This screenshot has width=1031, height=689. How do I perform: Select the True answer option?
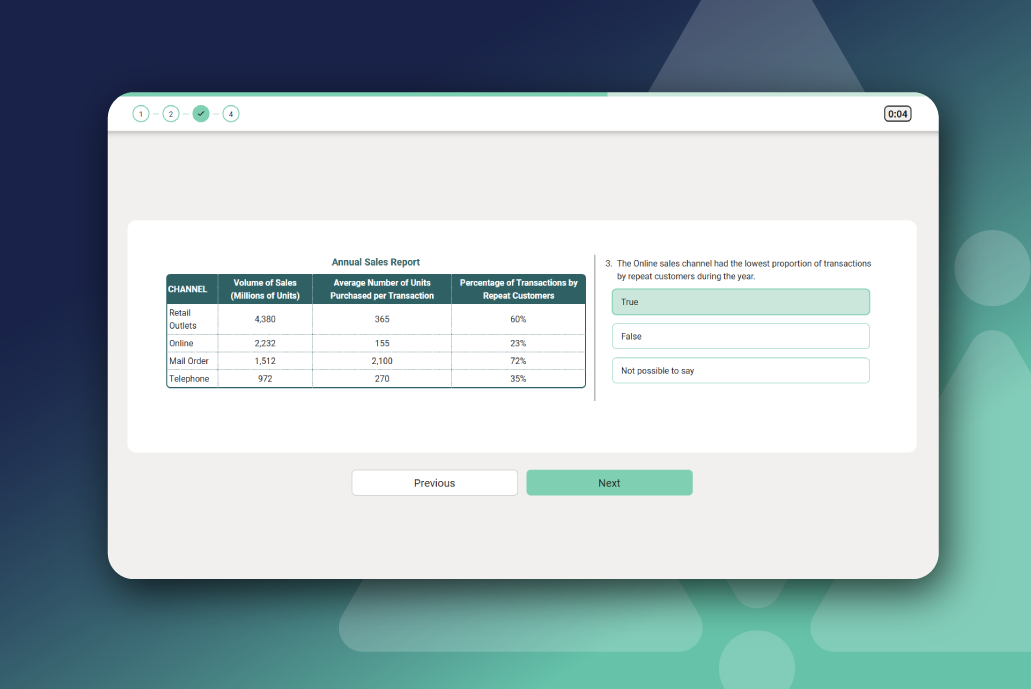tap(740, 302)
